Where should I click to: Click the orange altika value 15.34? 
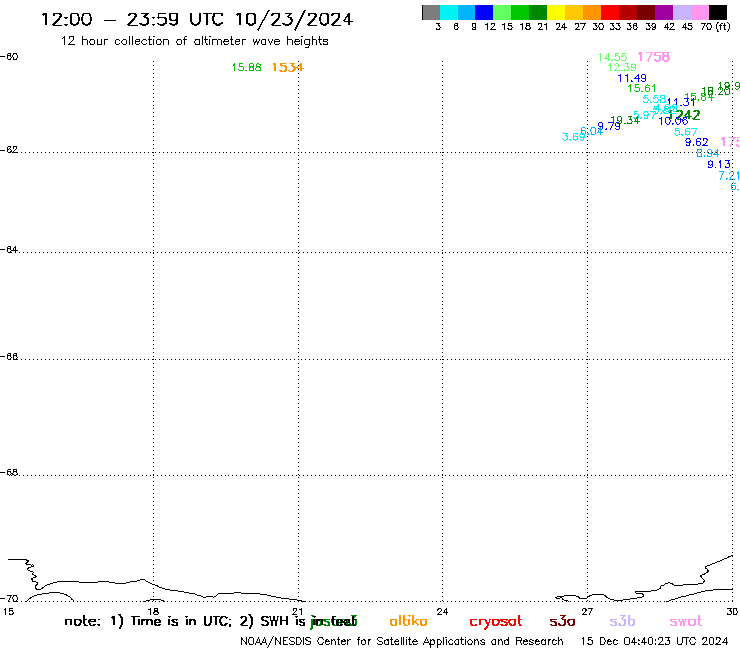(x=287, y=68)
